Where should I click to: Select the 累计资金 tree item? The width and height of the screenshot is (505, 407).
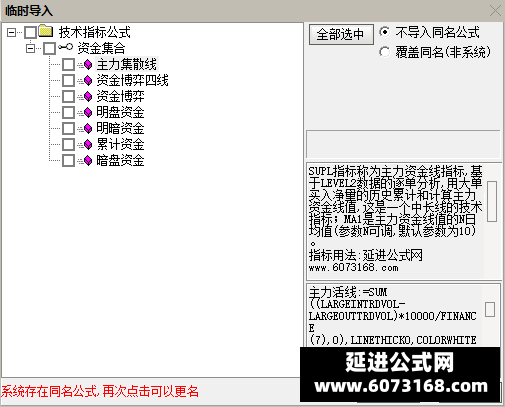pos(120,144)
